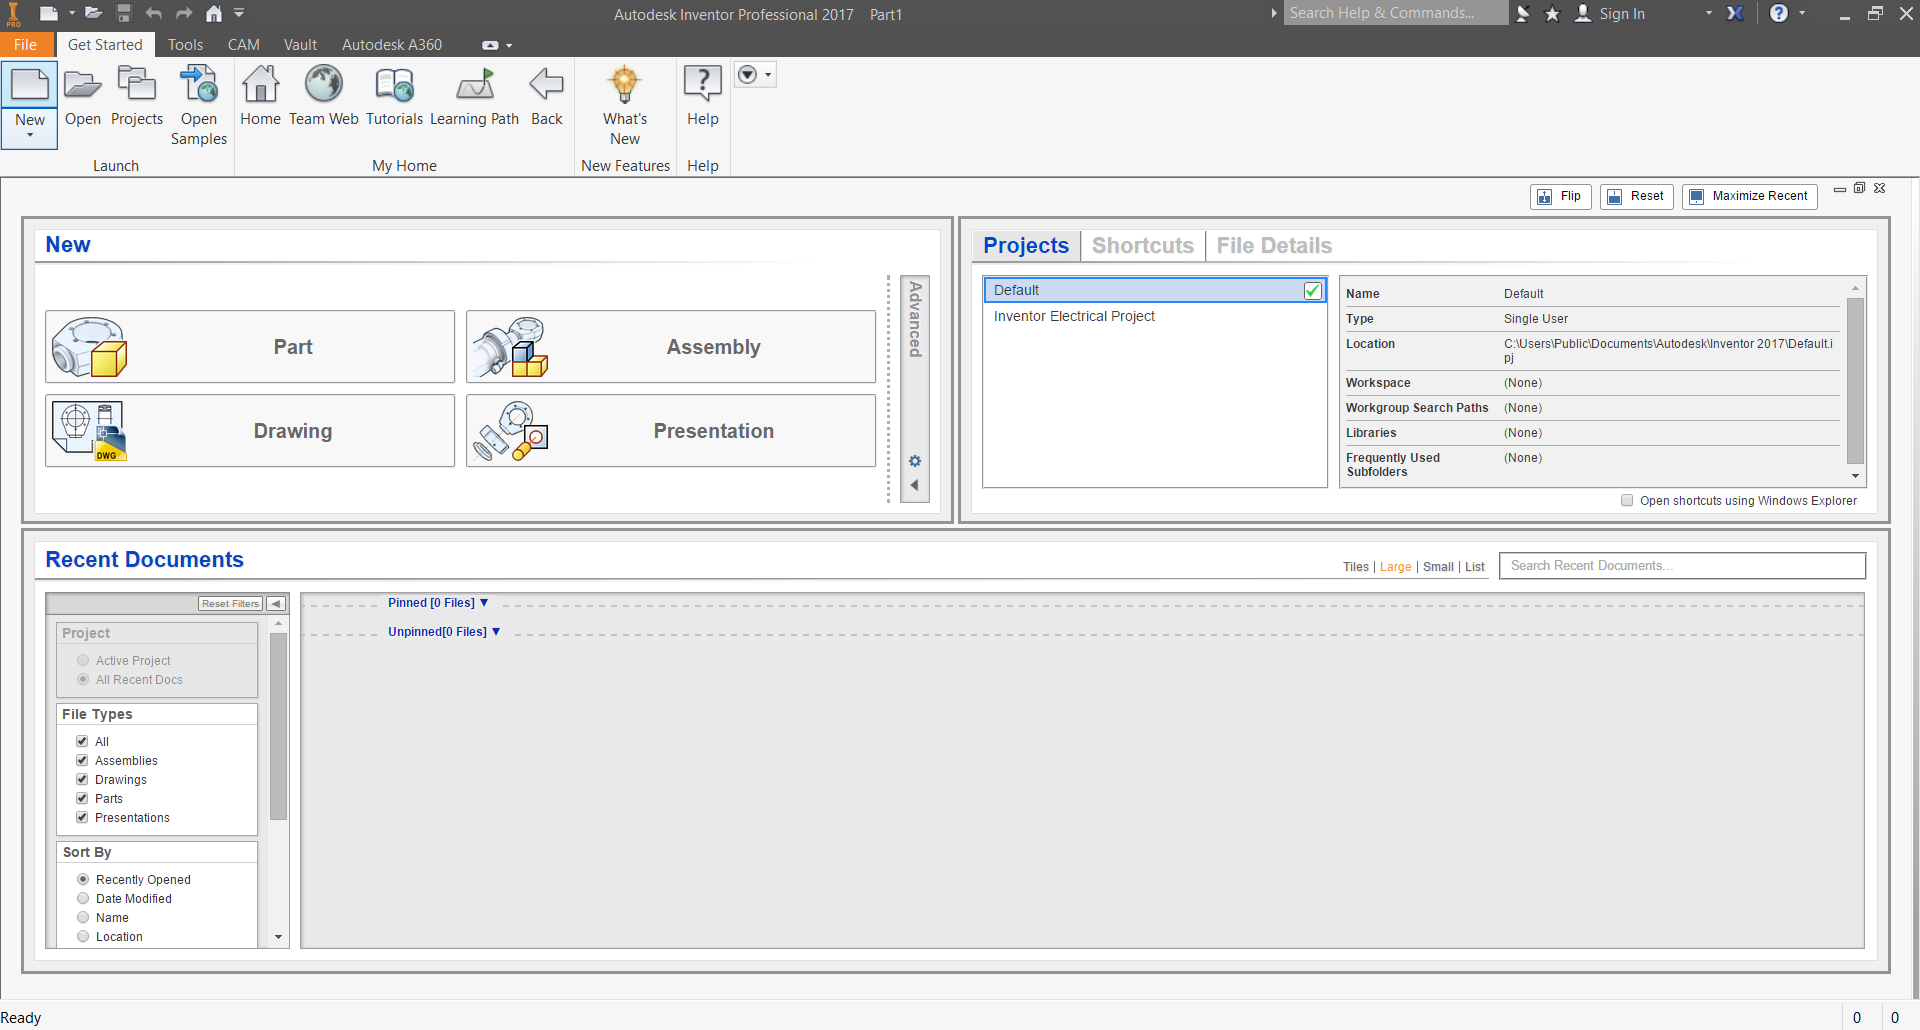Click the Redo arrow in quick access toolbar
The height and width of the screenshot is (1030, 1920).
184,13
